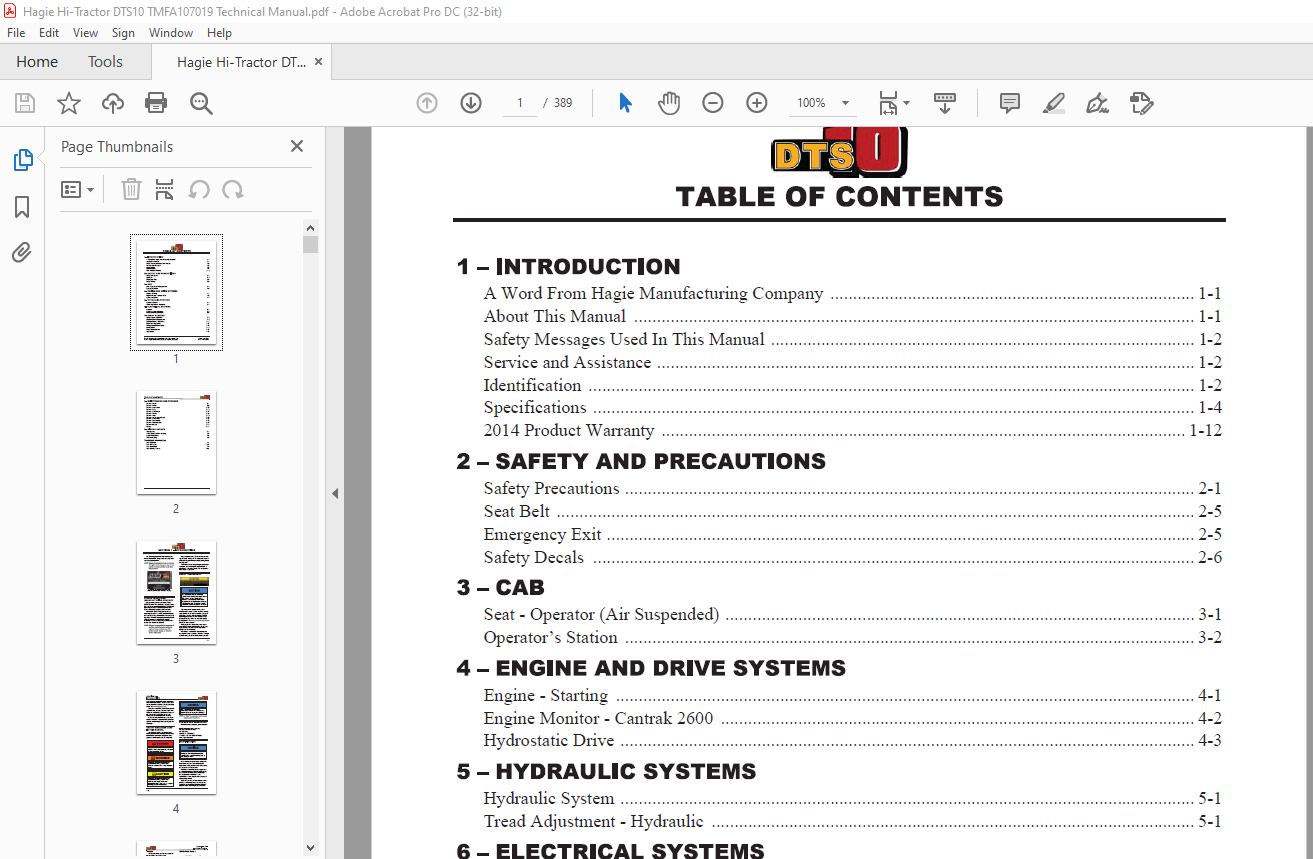The width and height of the screenshot is (1313, 859).
Task: Click 'Seat Belt' contents entry
Action: tap(517, 512)
